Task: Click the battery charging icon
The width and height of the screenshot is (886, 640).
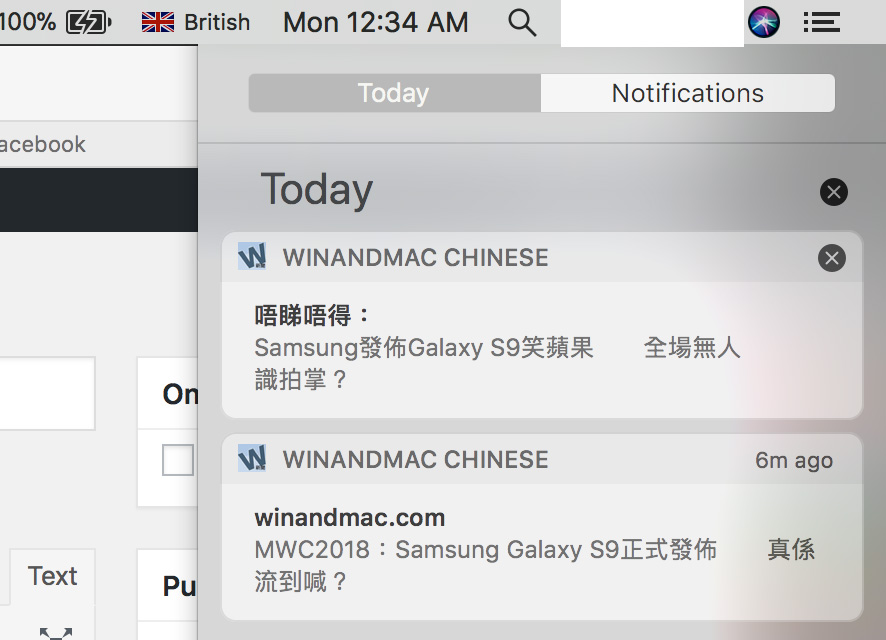Action: [89, 23]
